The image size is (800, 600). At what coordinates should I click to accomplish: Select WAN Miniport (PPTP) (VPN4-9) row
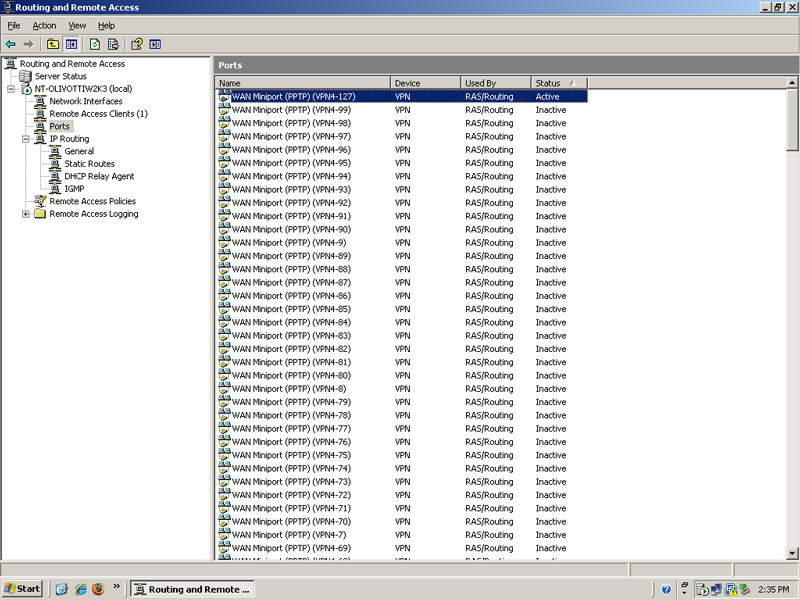[403, 242]
